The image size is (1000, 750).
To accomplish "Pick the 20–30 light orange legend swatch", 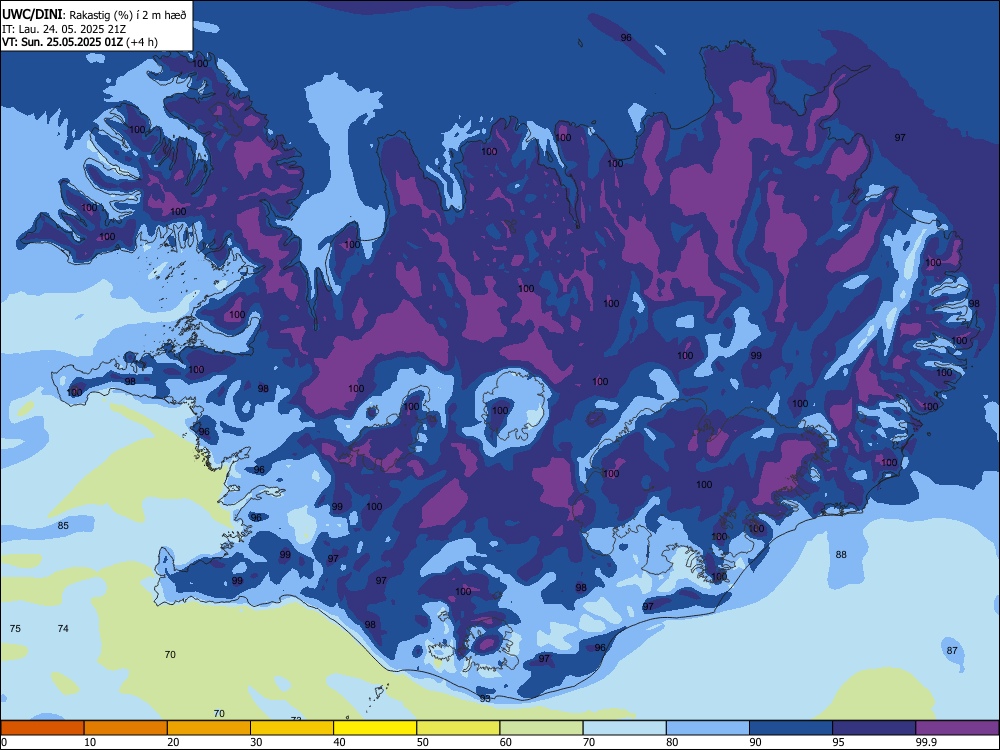I will coord(209,728).
